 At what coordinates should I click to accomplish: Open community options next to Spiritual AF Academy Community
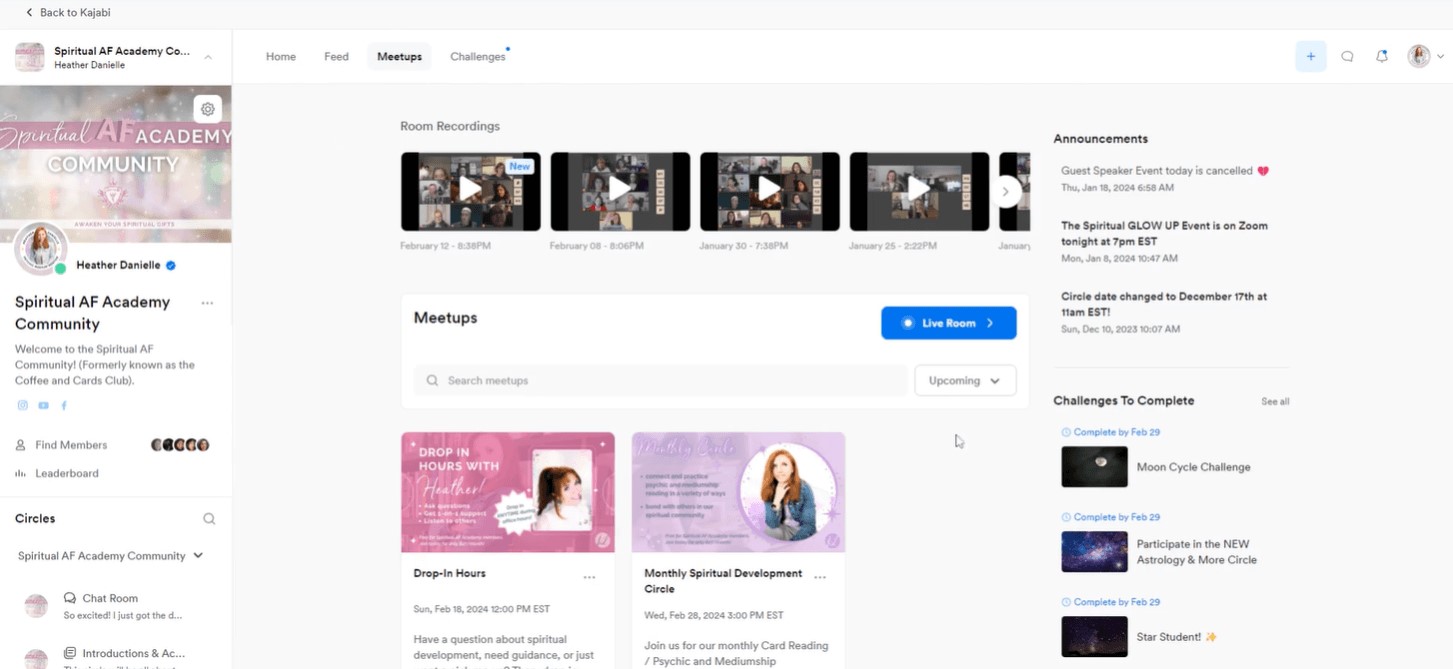(x=207, y=303)
